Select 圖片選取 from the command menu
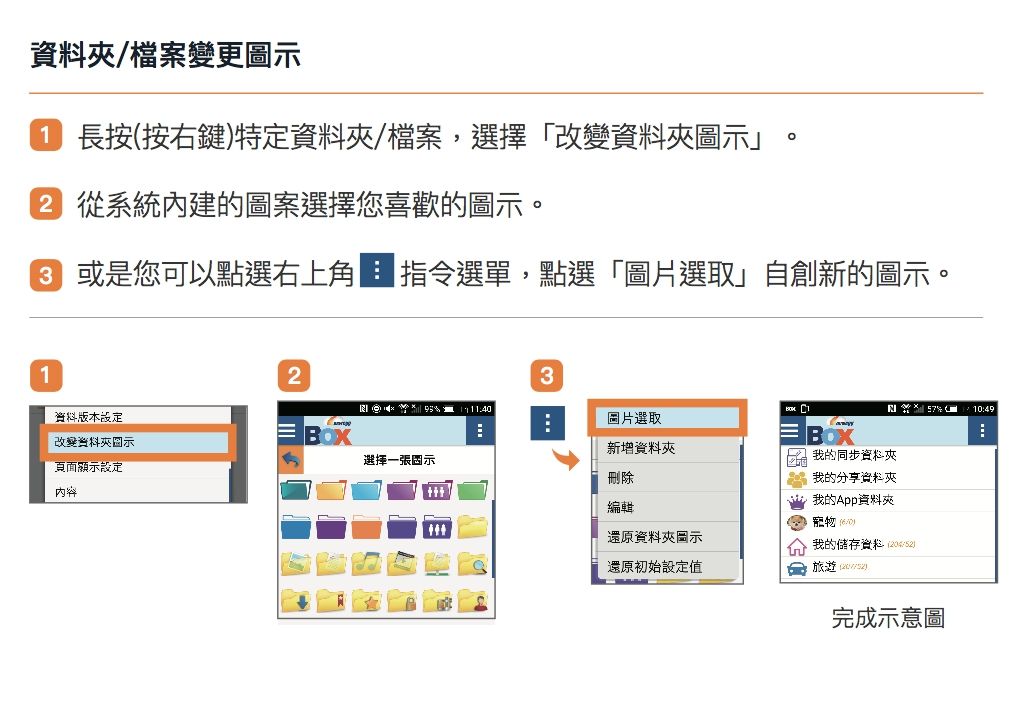The height and width of the screenshot is (703, 1033). [665, 418]
